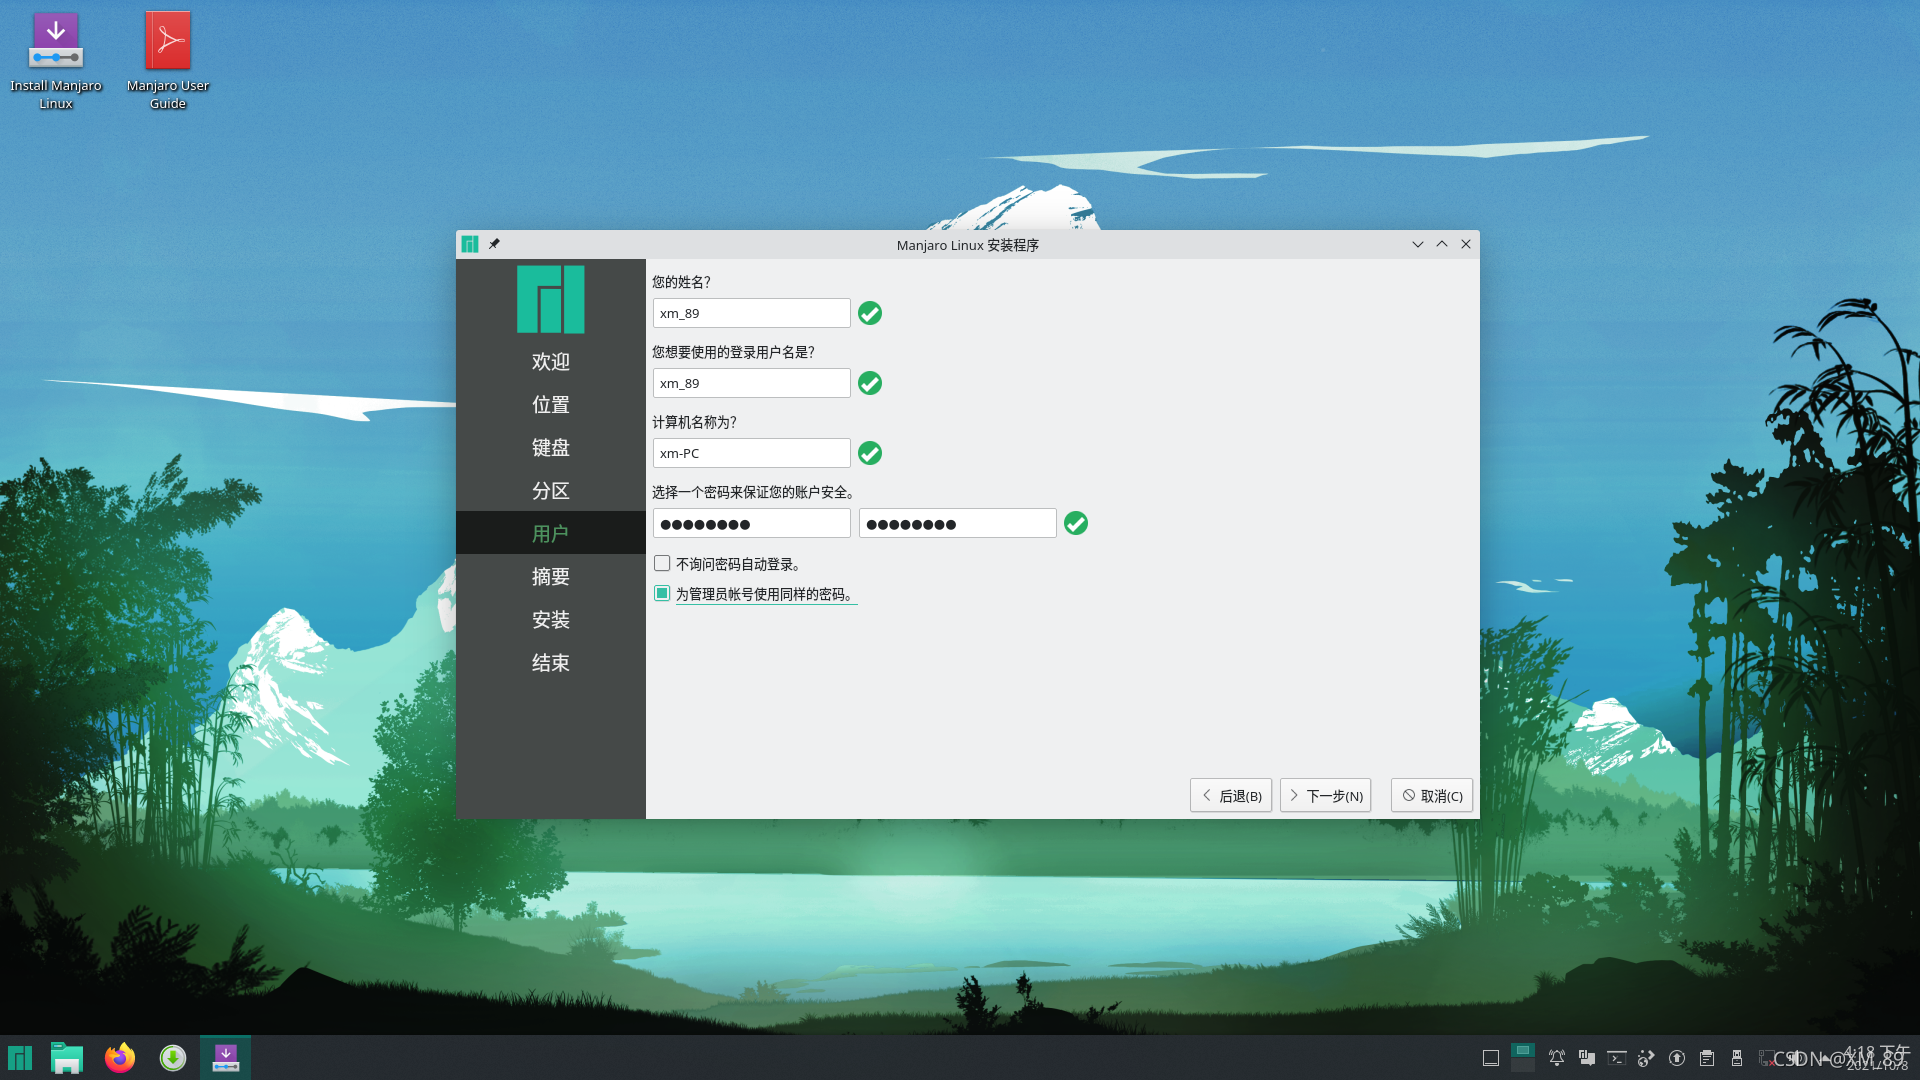Go to 摘要 (Summary) step in sidebar

click(x=551, y=576)
